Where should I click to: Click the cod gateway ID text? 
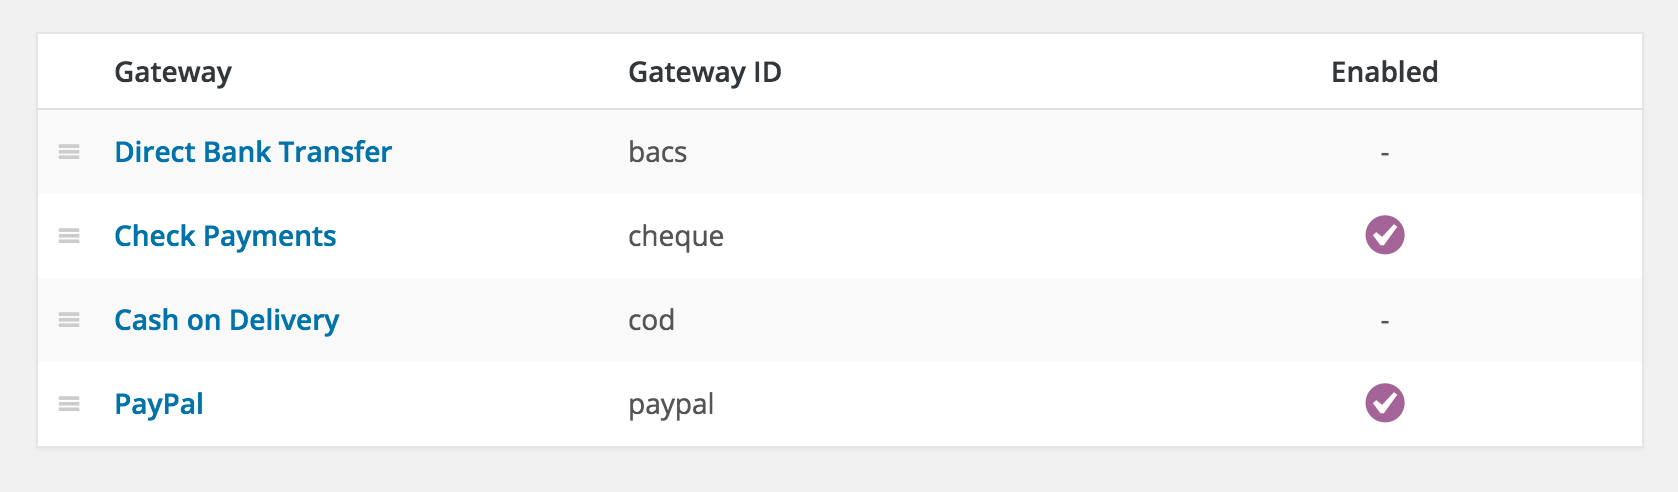[x=651, y=320]
